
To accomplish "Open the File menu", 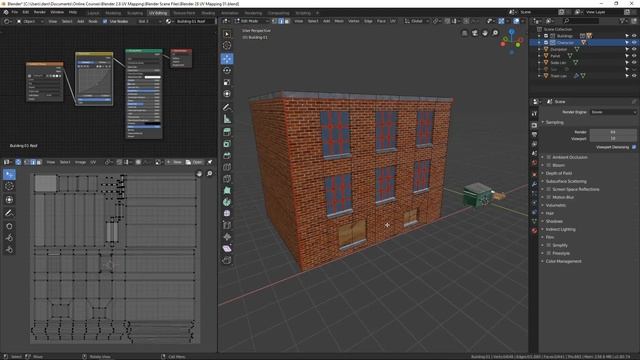I will tap(15, 12).
